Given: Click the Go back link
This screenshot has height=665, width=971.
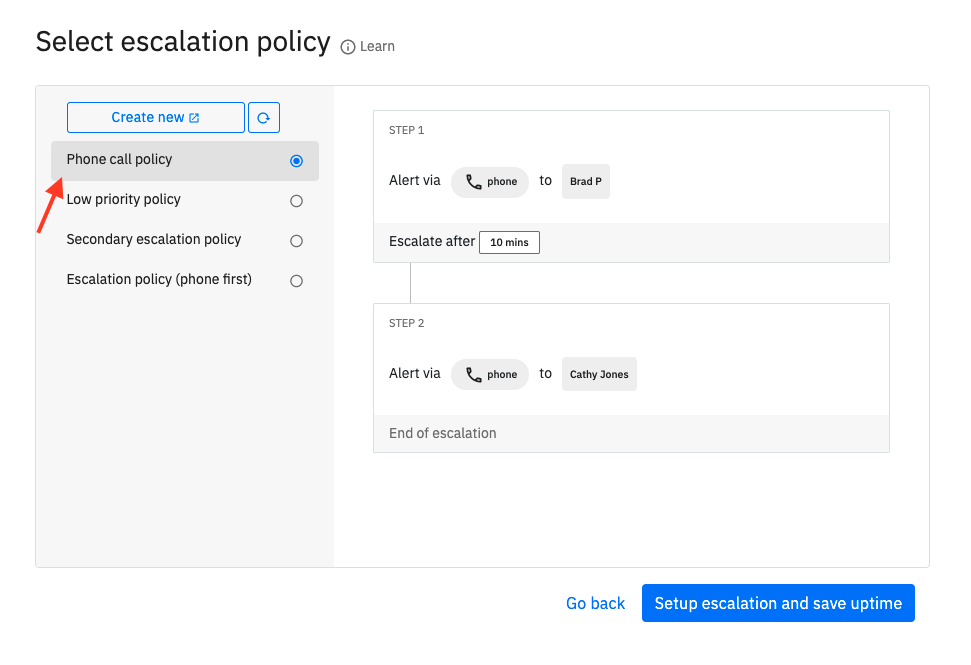Looking at the screenshot, I should click(595, 603).
